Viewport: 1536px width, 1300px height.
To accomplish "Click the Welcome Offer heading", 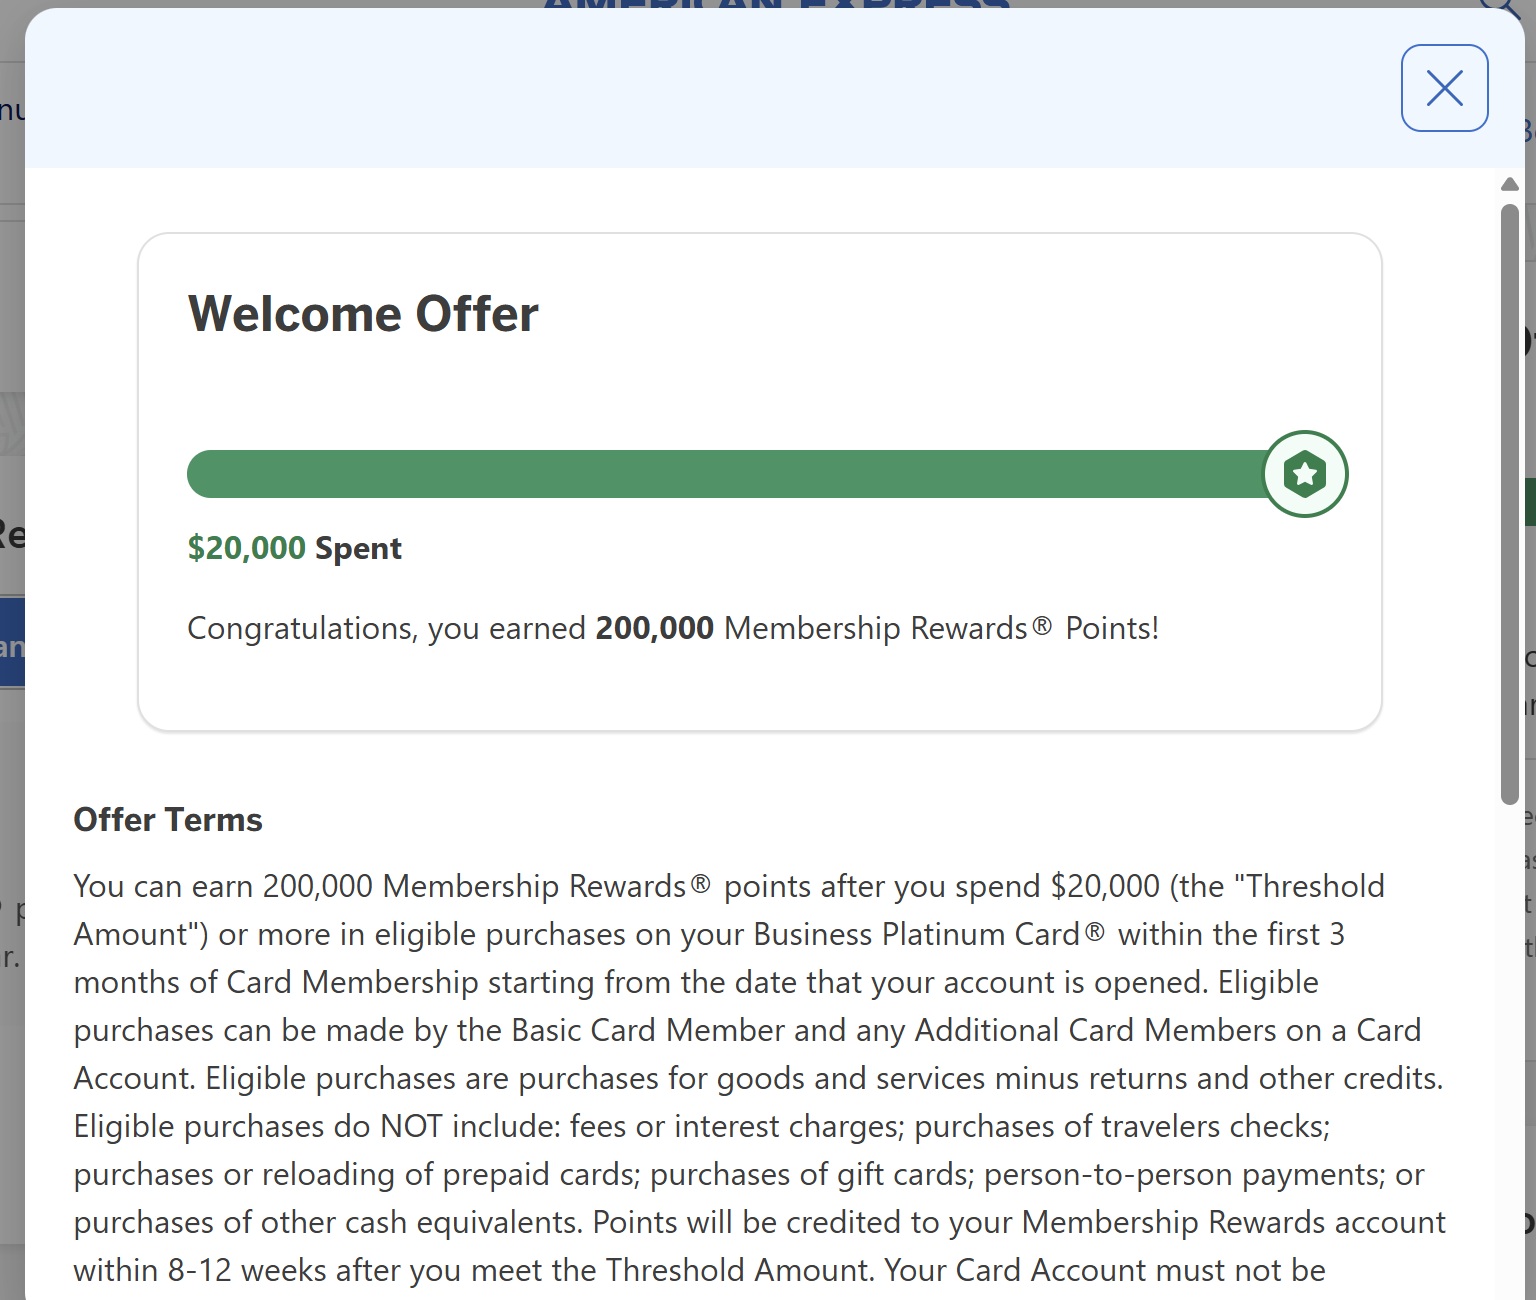I will pos(363,313).
